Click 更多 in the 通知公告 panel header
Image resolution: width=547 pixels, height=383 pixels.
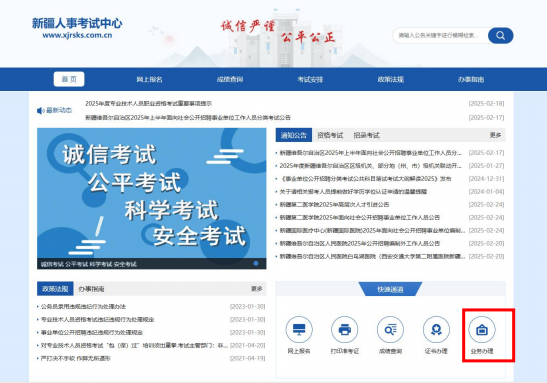pos(495,135)
